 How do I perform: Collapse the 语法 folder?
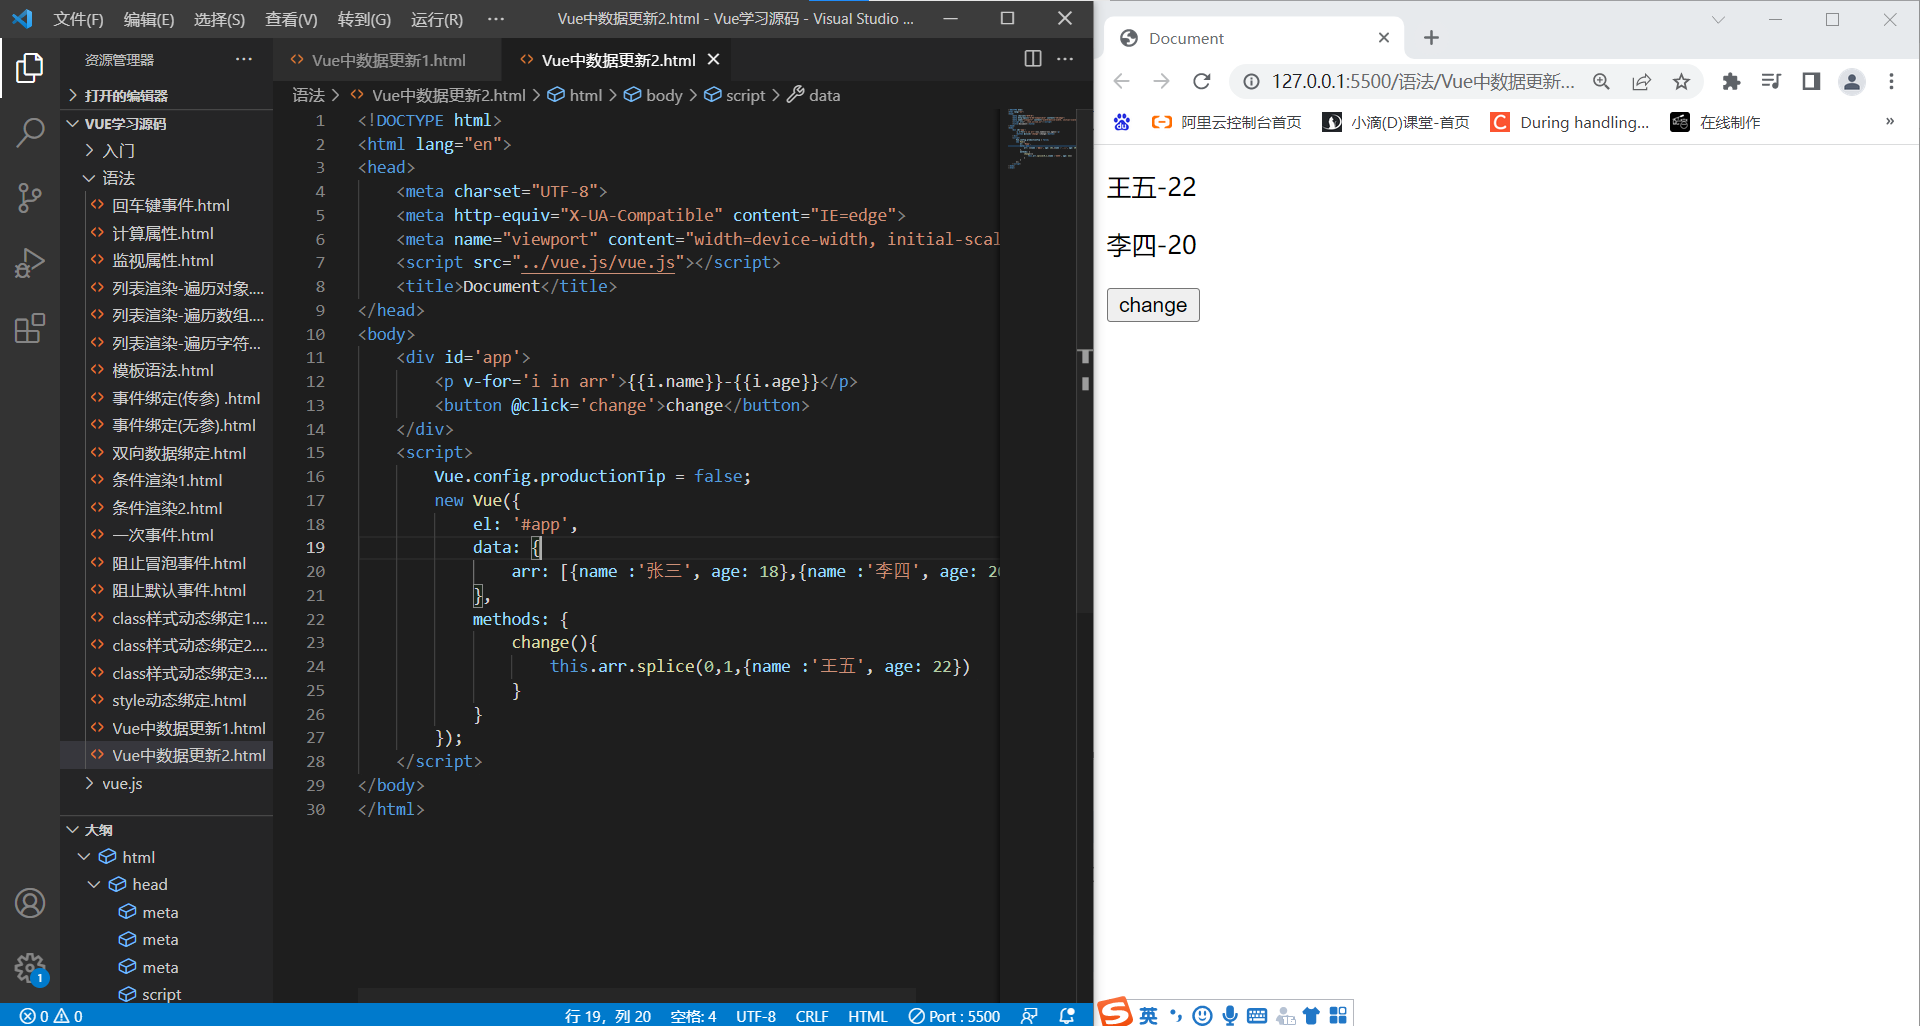point(166,178)
